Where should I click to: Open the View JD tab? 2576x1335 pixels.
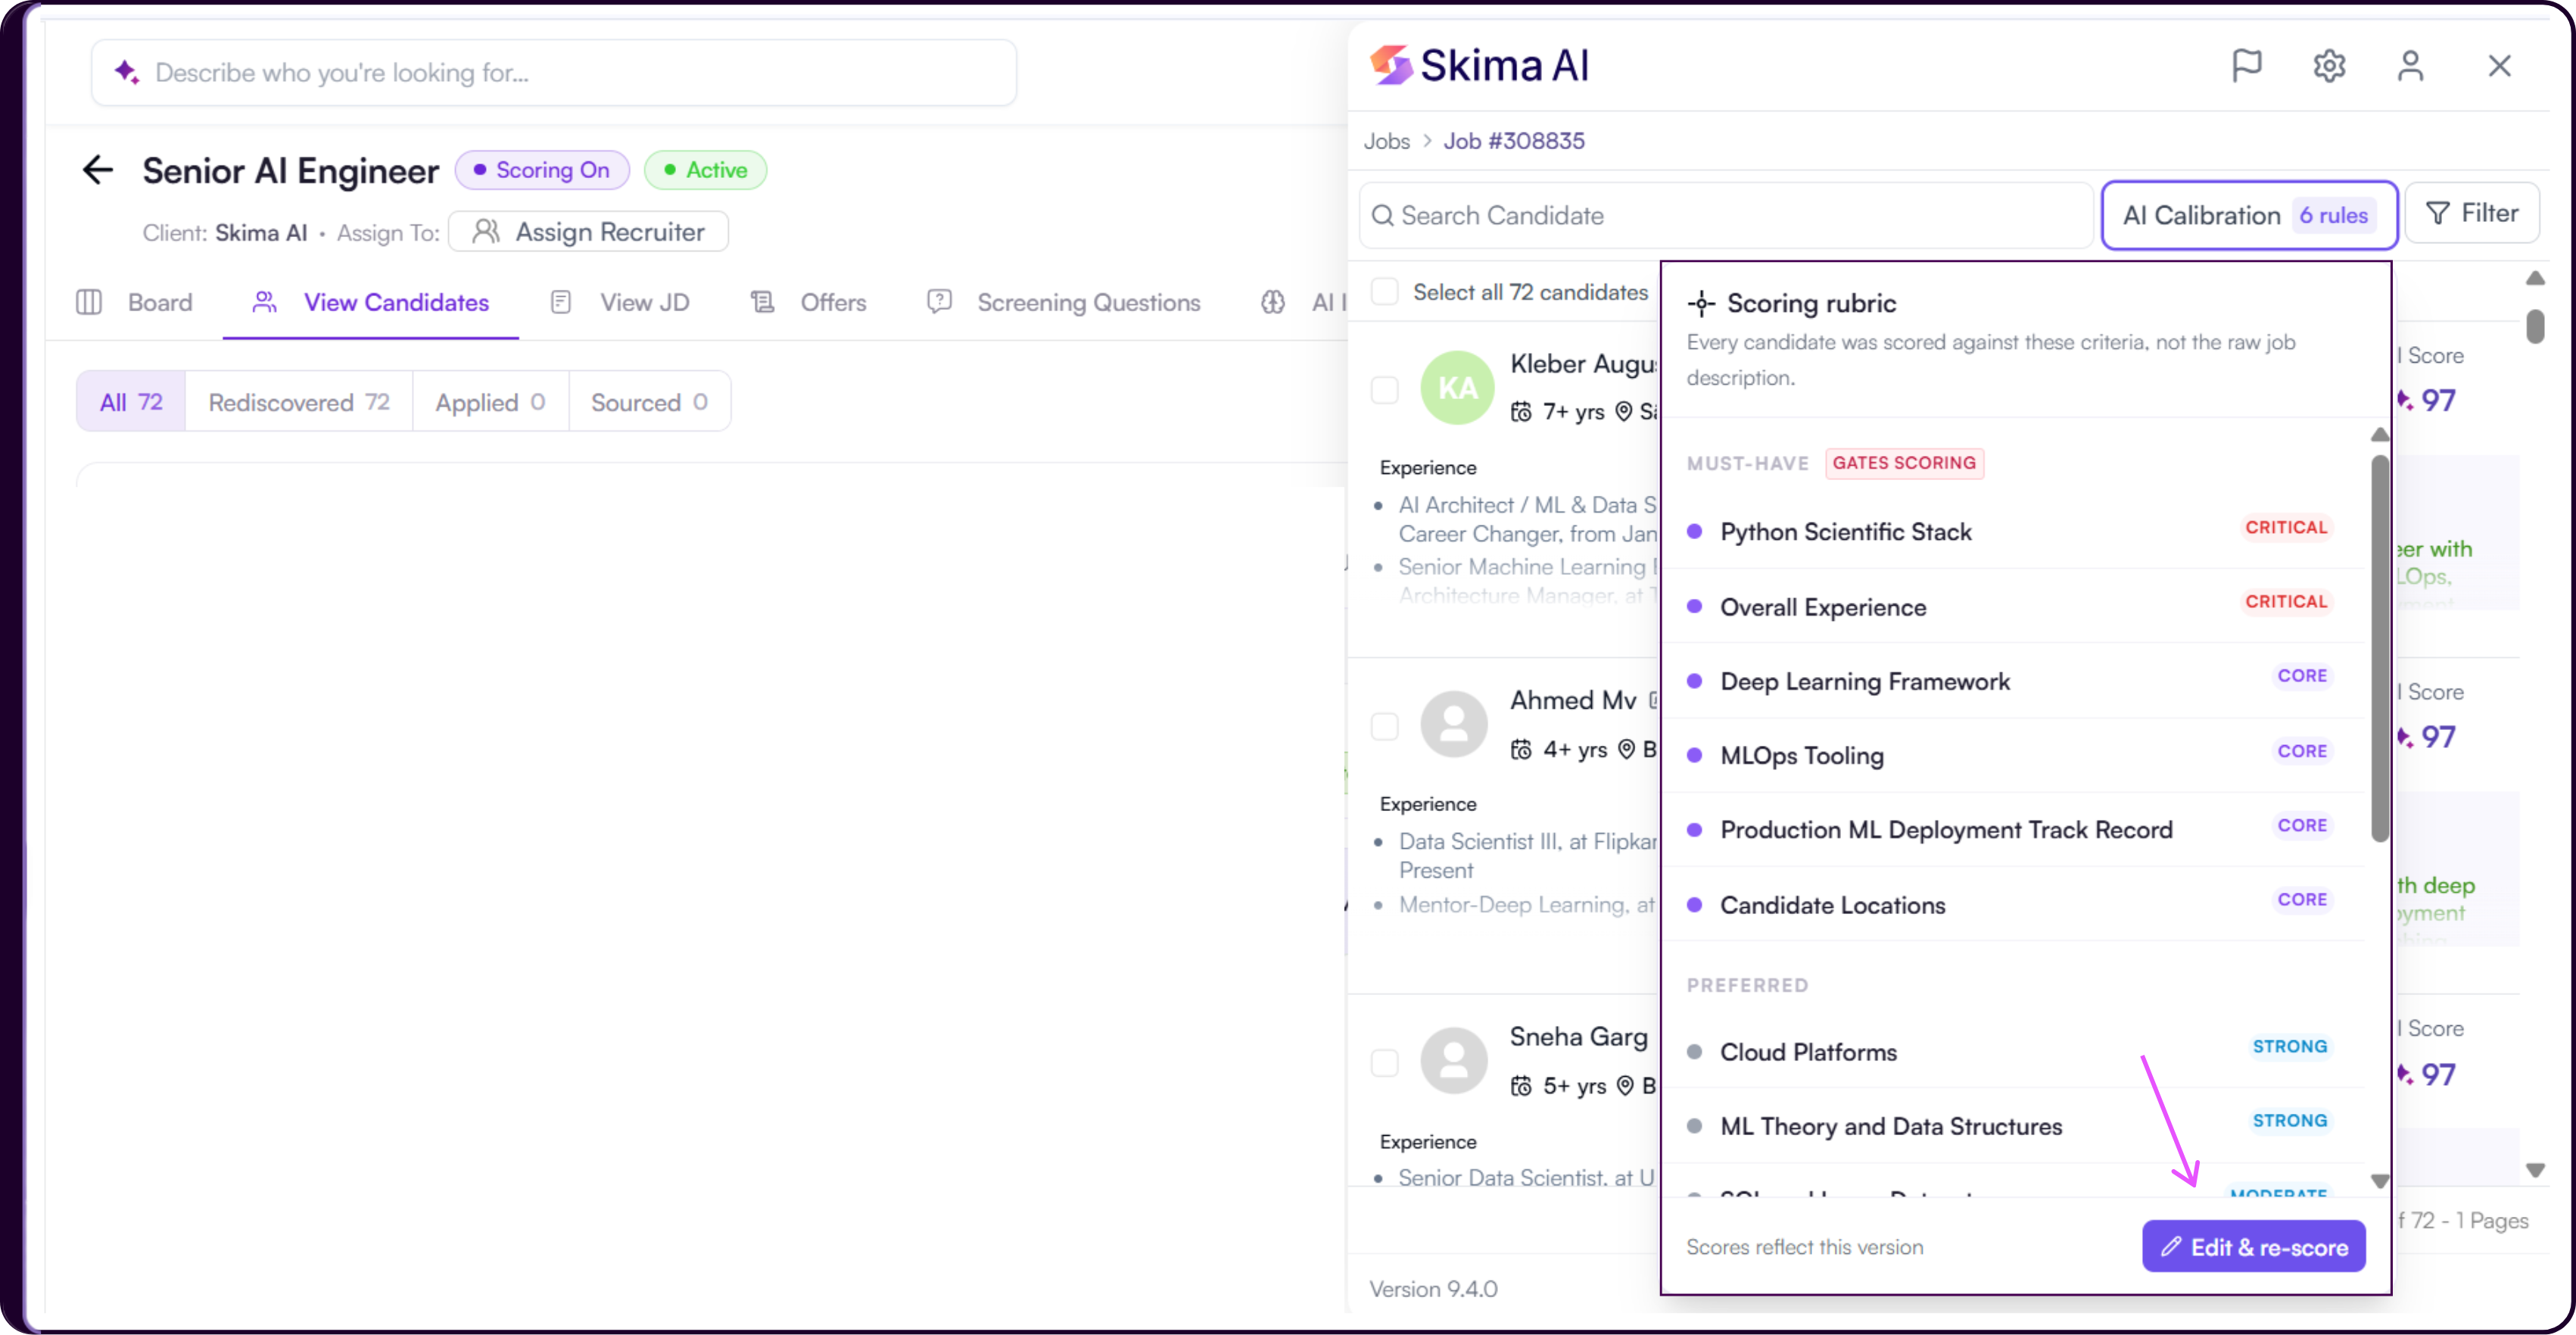coord(620,302)
